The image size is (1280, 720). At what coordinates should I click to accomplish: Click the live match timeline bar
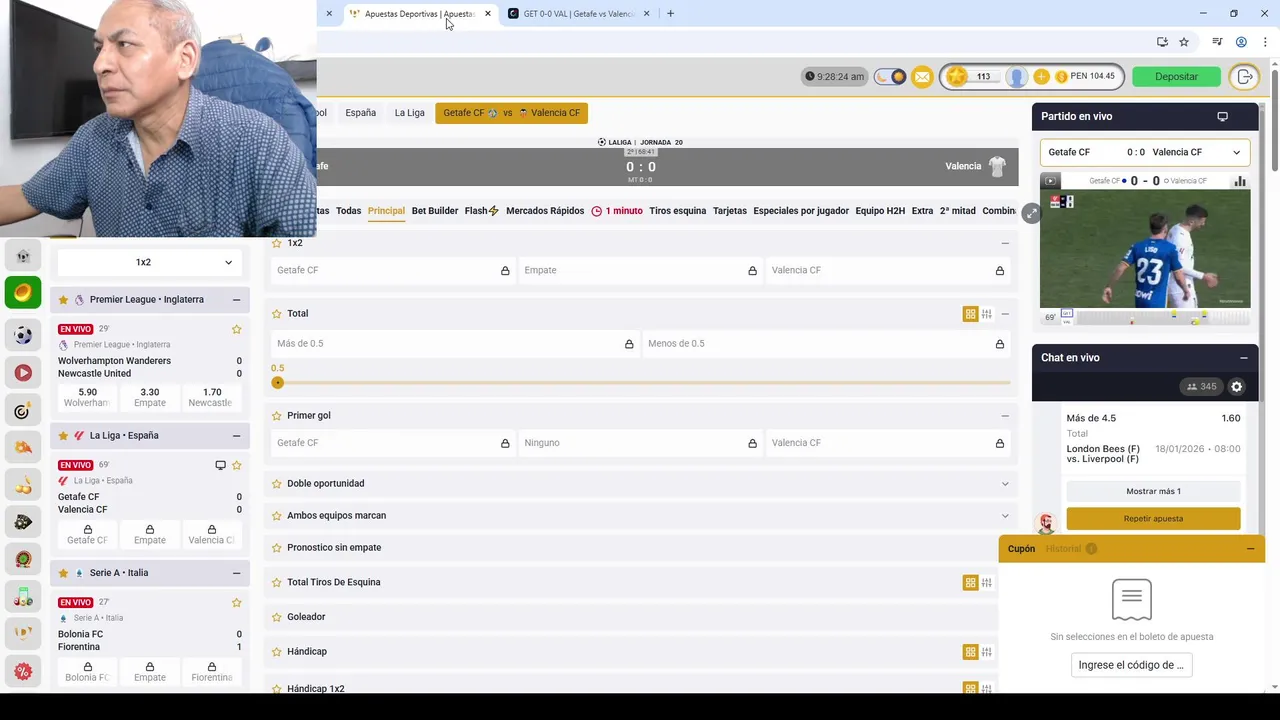pyautogui.click(x=1162, y=318)
